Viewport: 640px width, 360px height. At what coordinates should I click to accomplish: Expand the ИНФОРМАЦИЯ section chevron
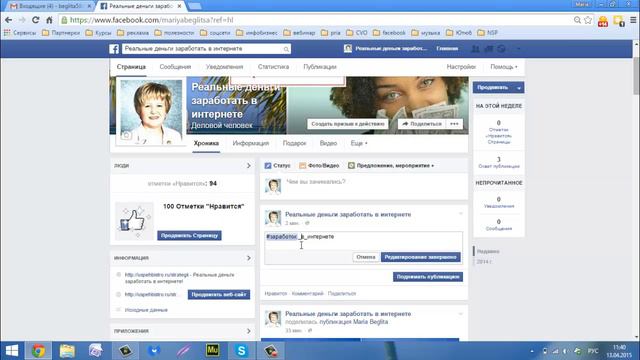249,258
